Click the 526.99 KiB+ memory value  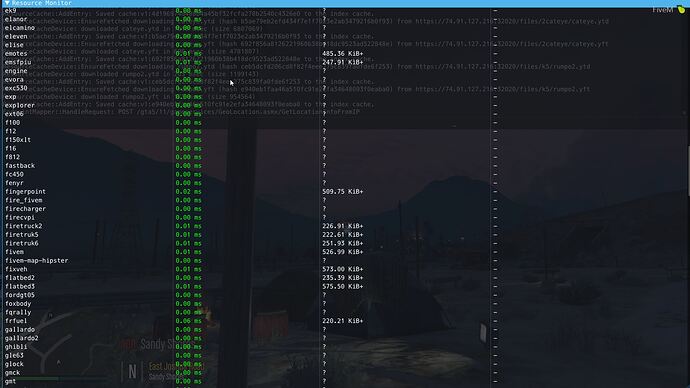click(x=343, y=252)
